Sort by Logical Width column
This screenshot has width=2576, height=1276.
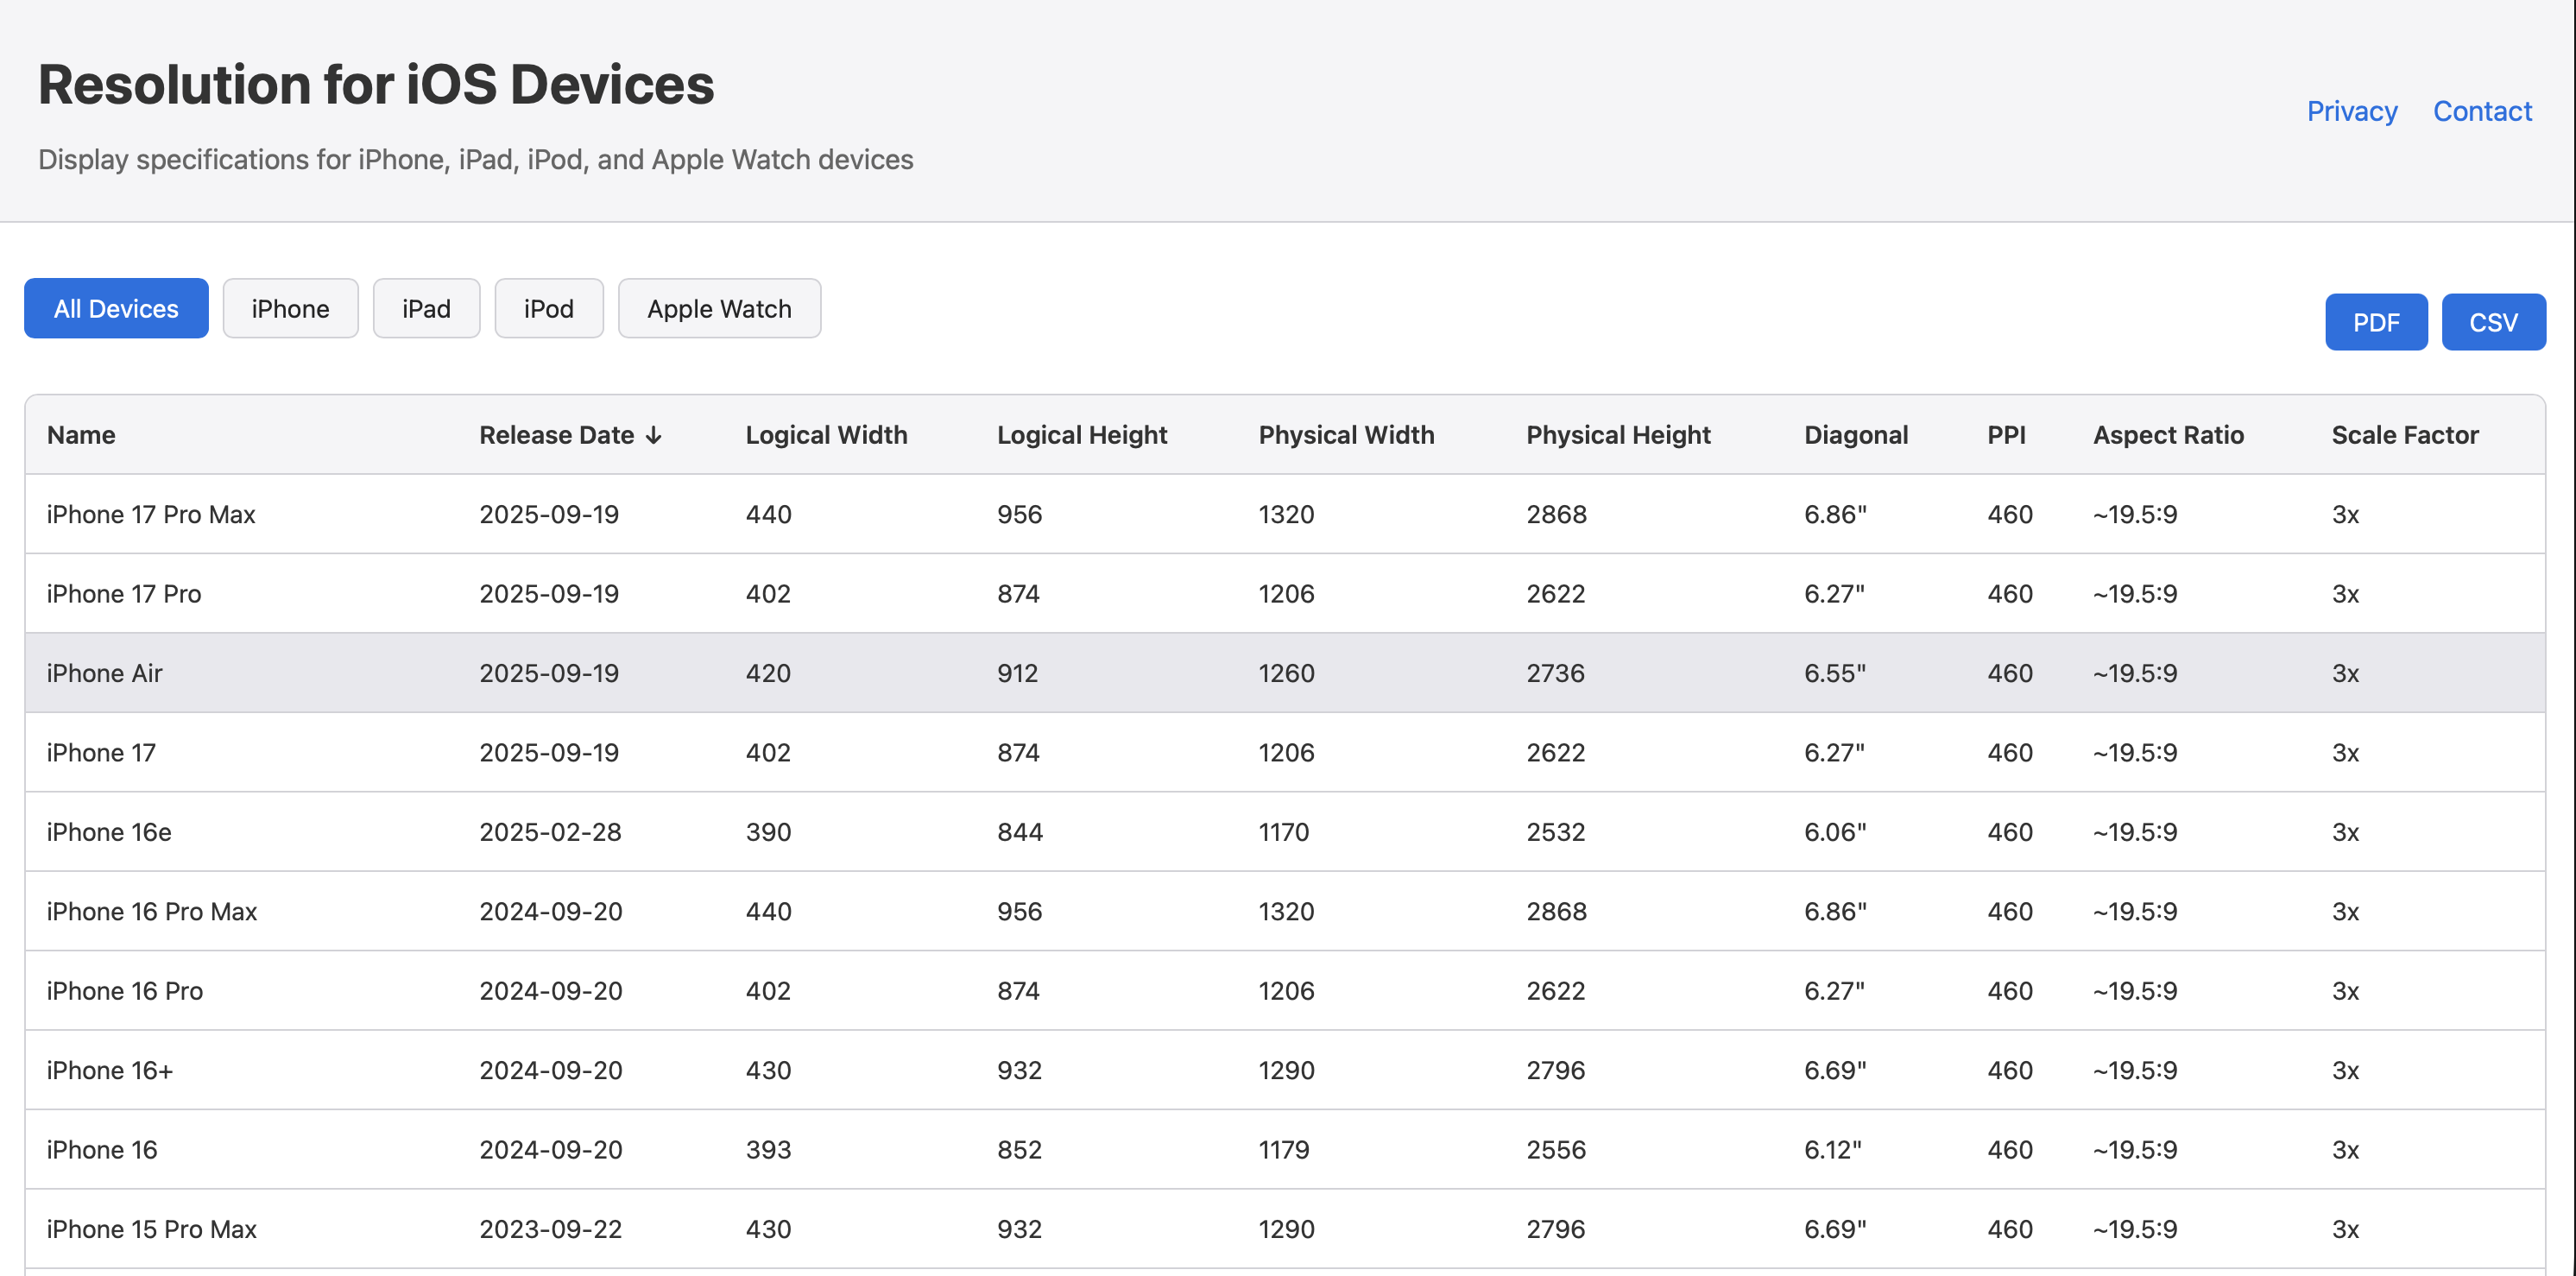826,435
